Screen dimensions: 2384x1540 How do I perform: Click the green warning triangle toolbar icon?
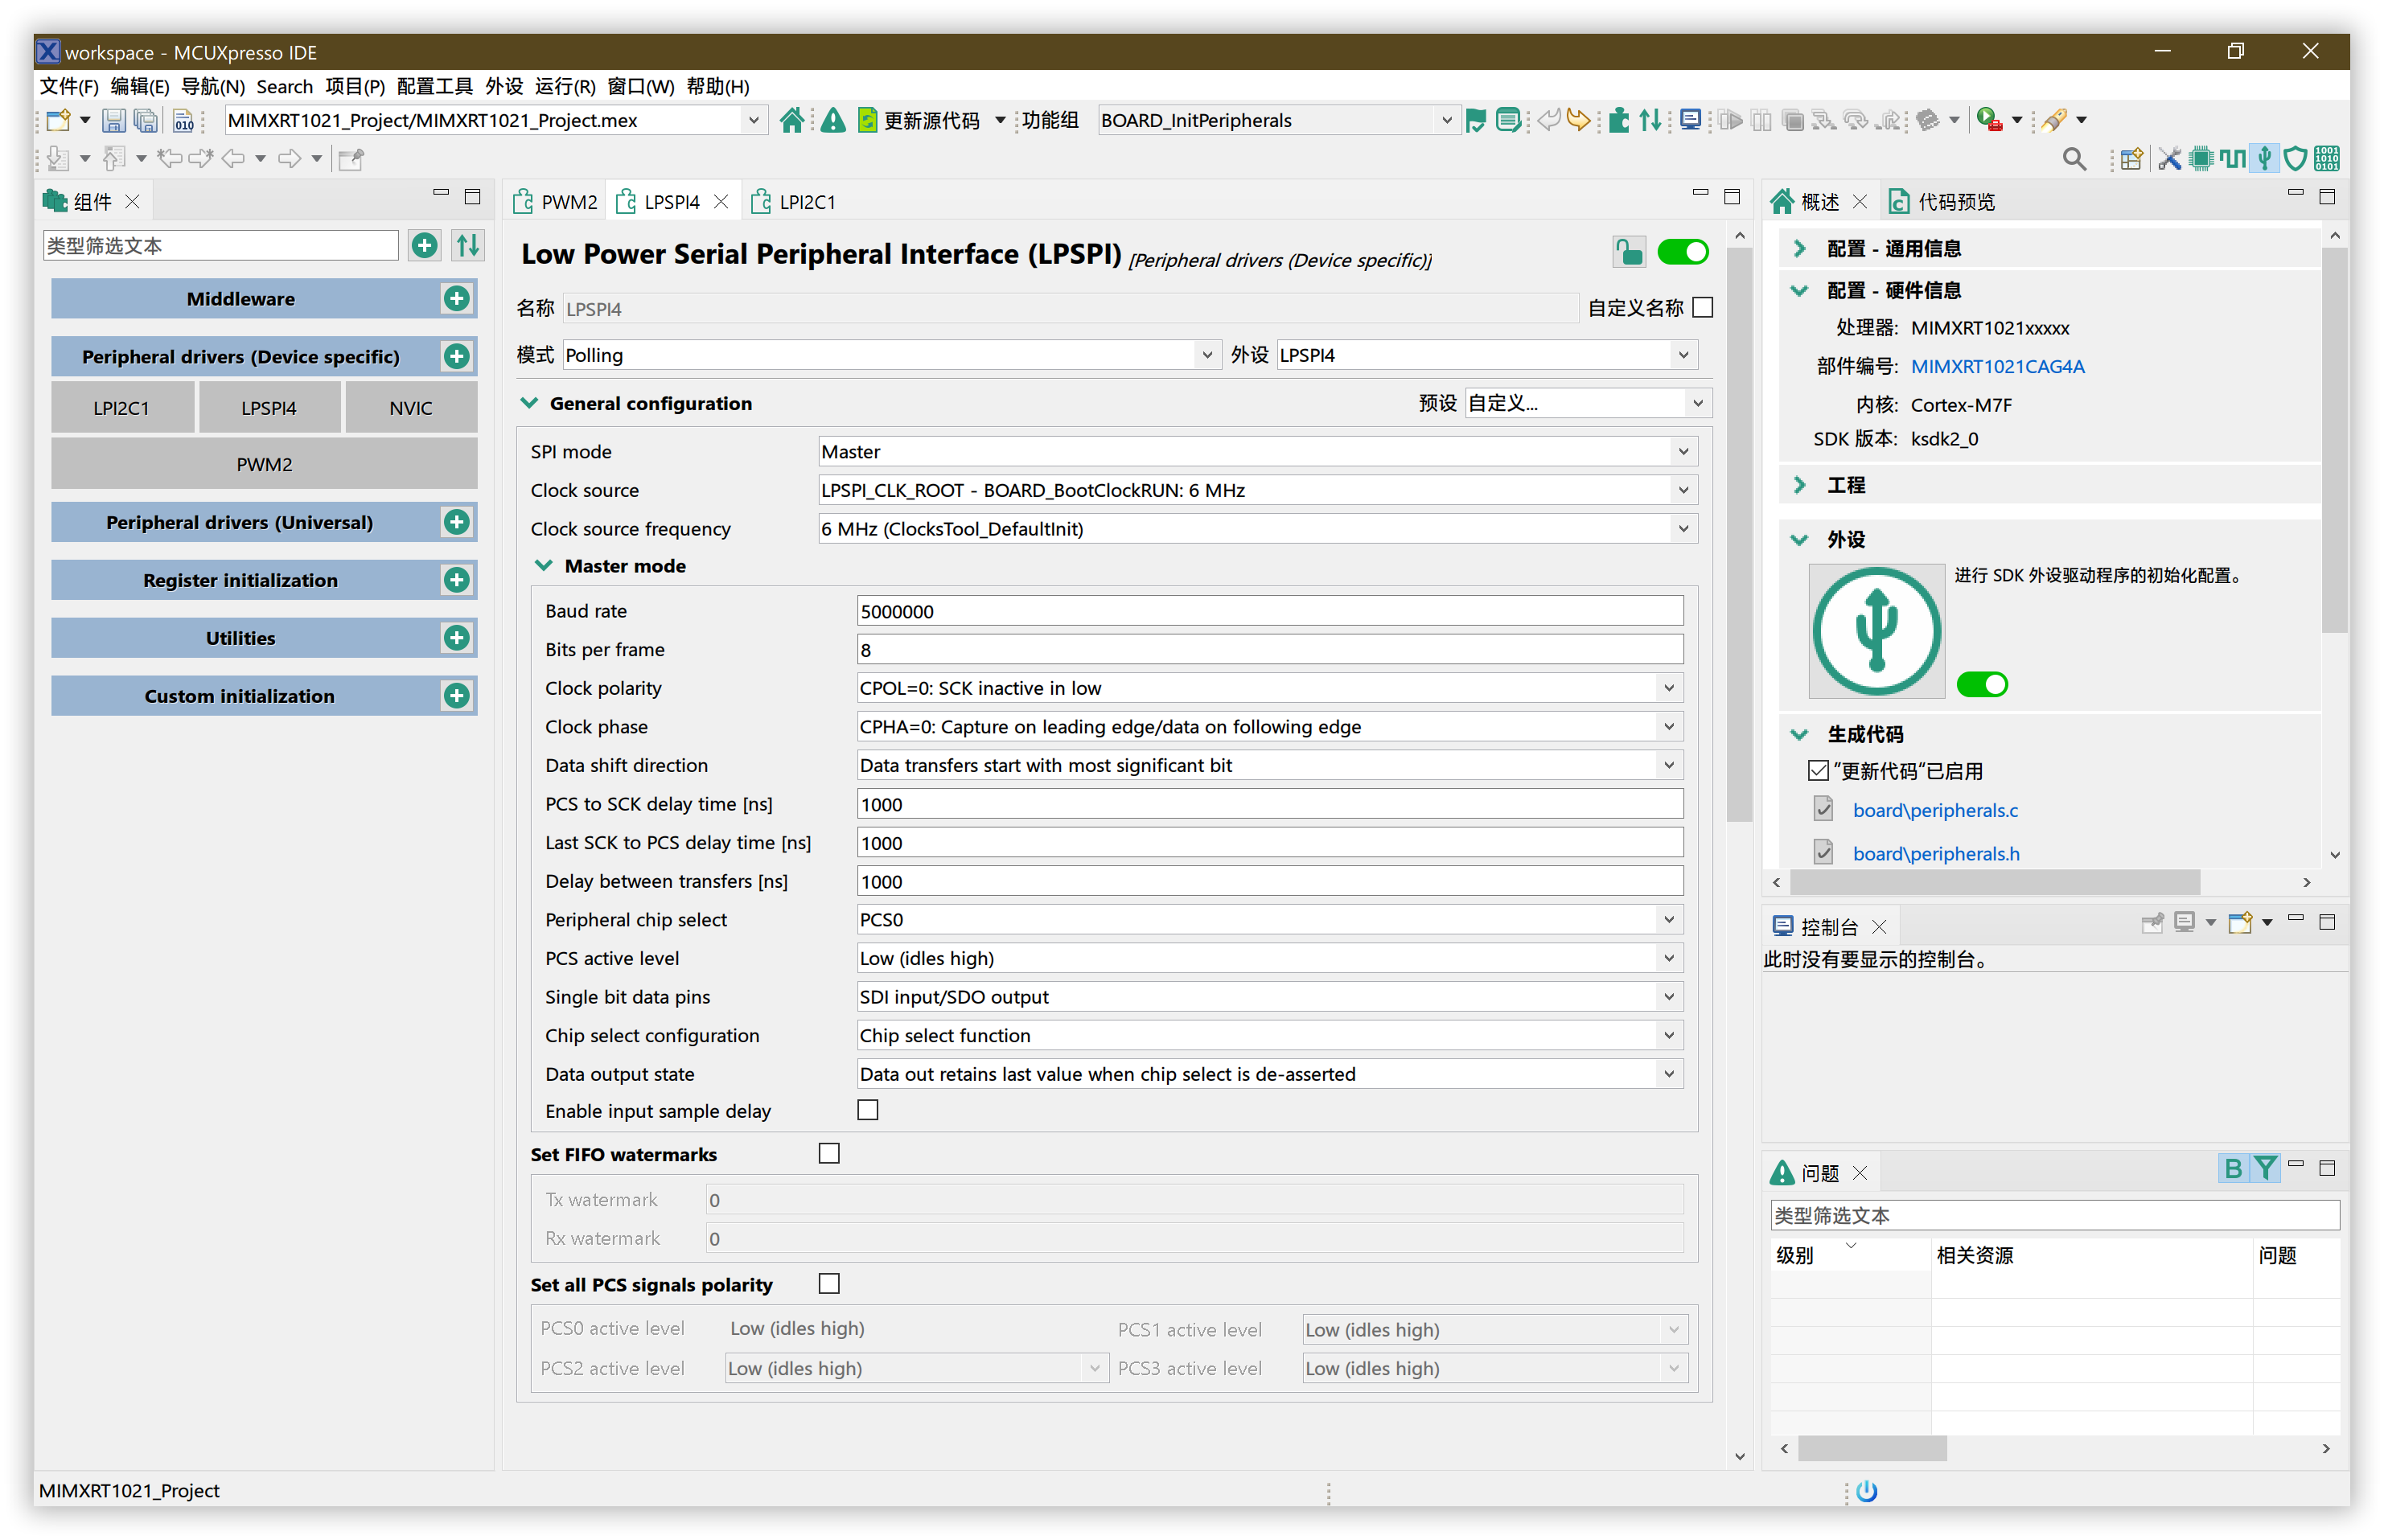(x=832, y=120)
